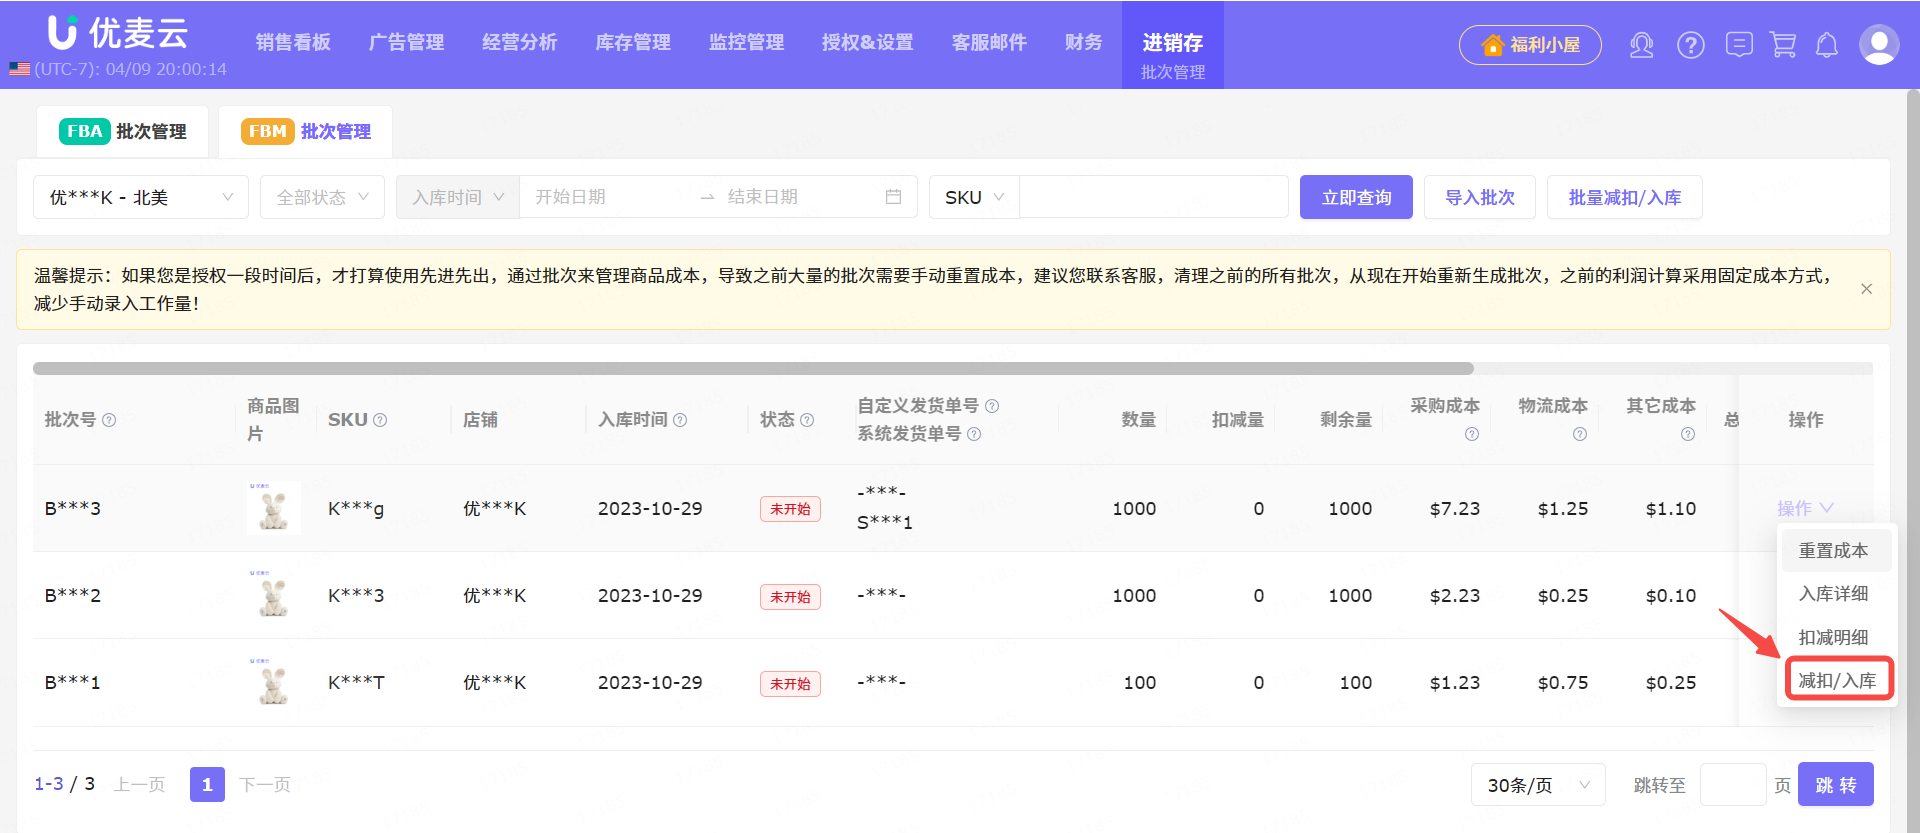Image resolution: width=1920 pixels, height=833 pixels.
Task: Choose 重置成本 in the operation menu
Action: point(1833,551)
